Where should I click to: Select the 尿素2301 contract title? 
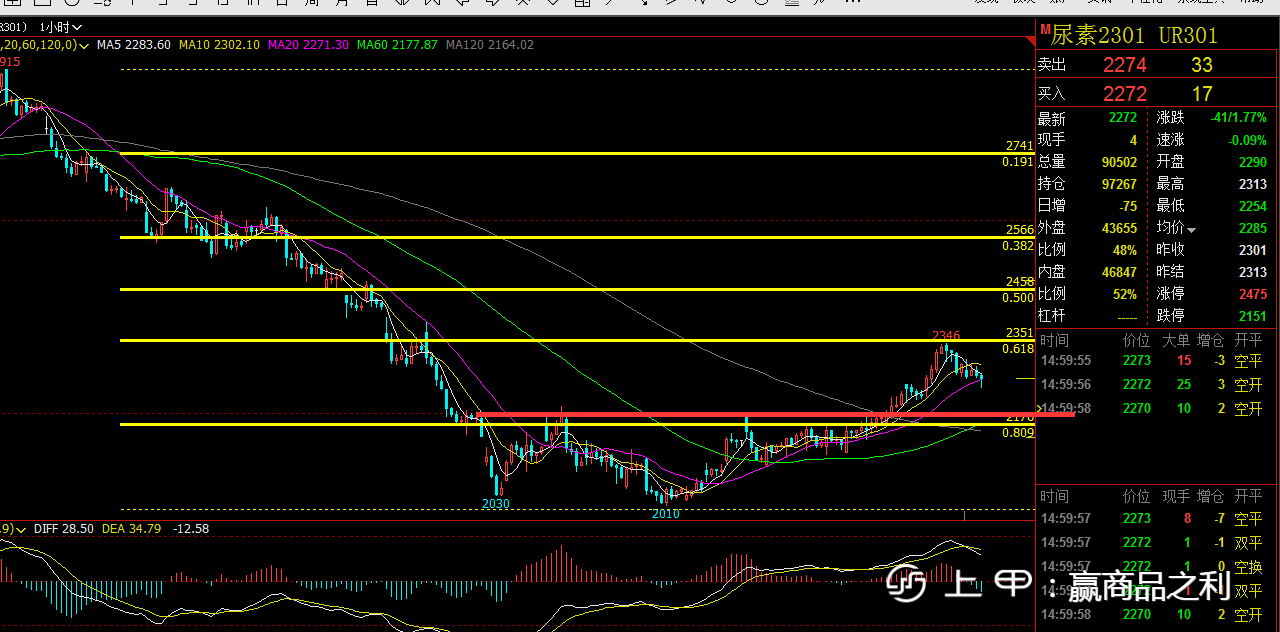tap(1097, 35)
